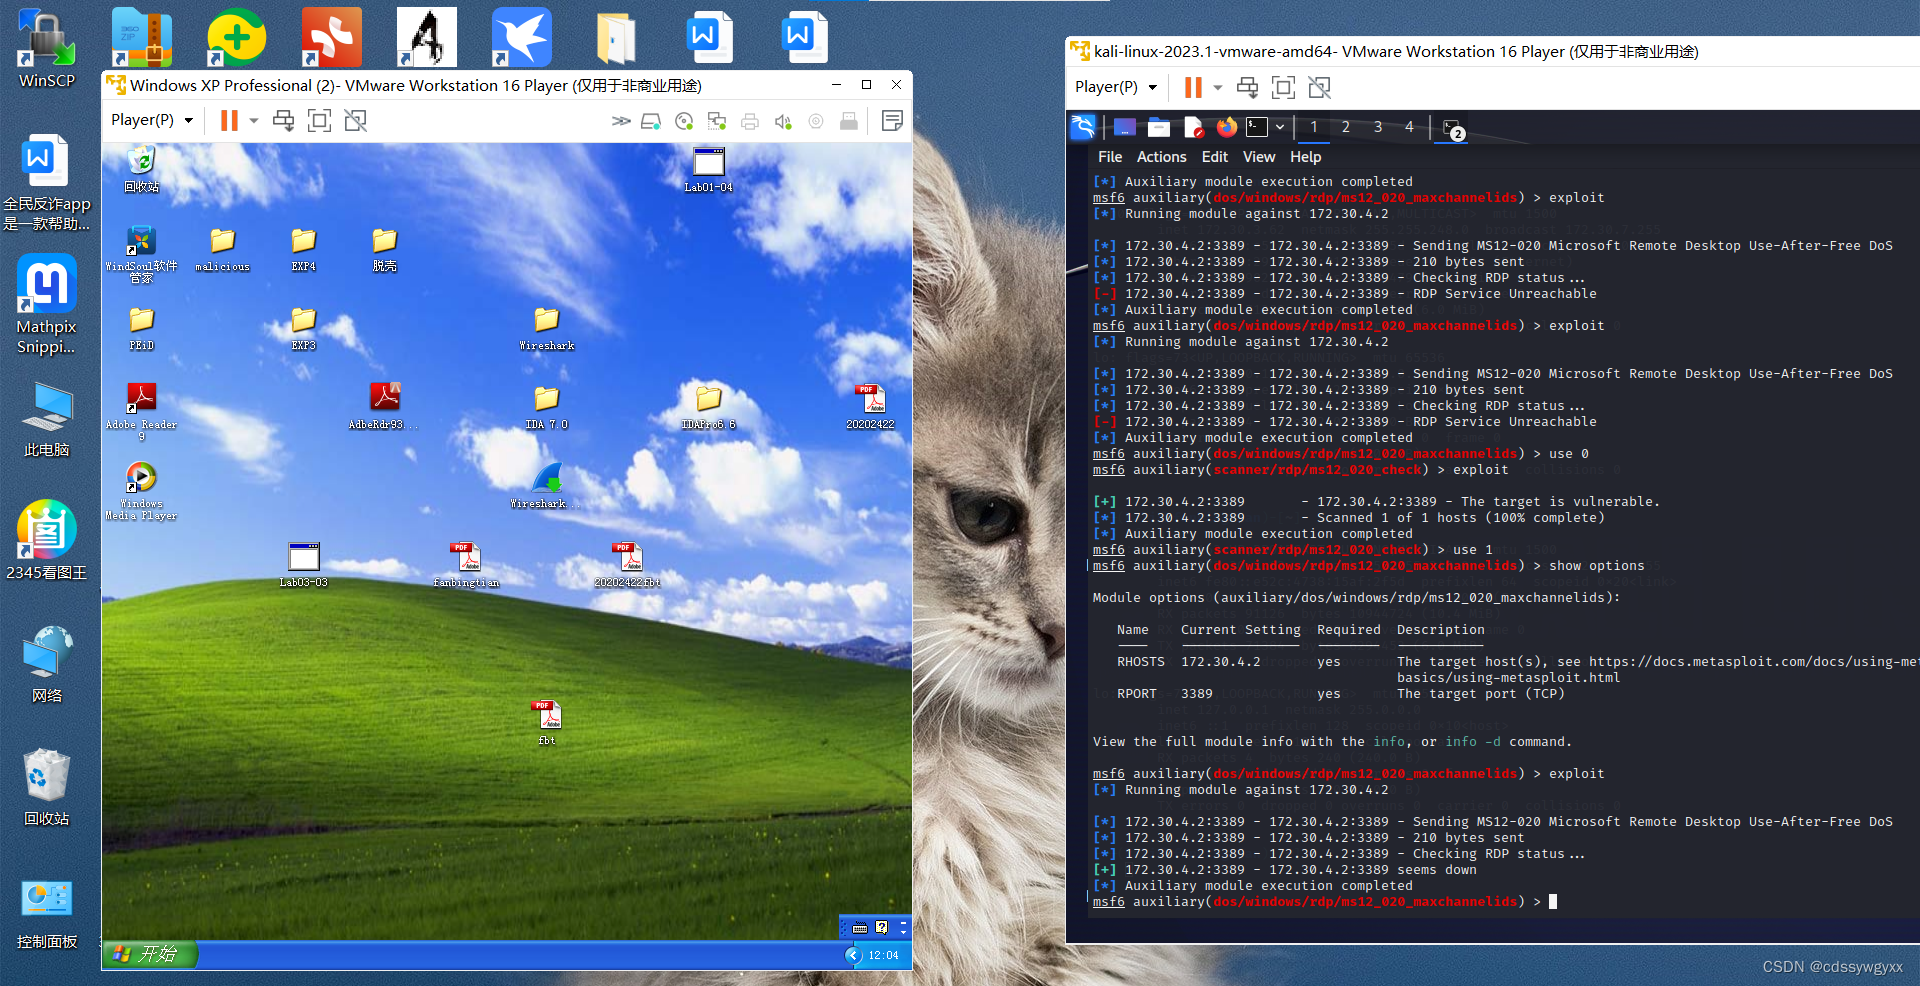Click the network adapter device icon

click(717, 121)
